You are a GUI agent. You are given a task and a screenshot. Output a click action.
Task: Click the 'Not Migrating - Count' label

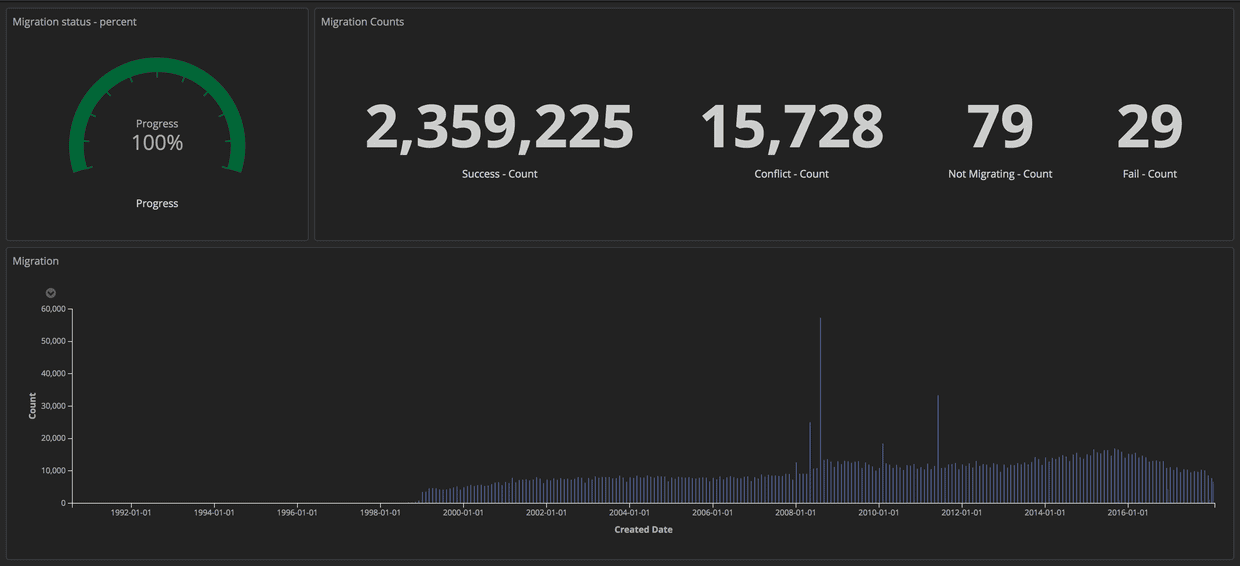[x=1000, y=174]
